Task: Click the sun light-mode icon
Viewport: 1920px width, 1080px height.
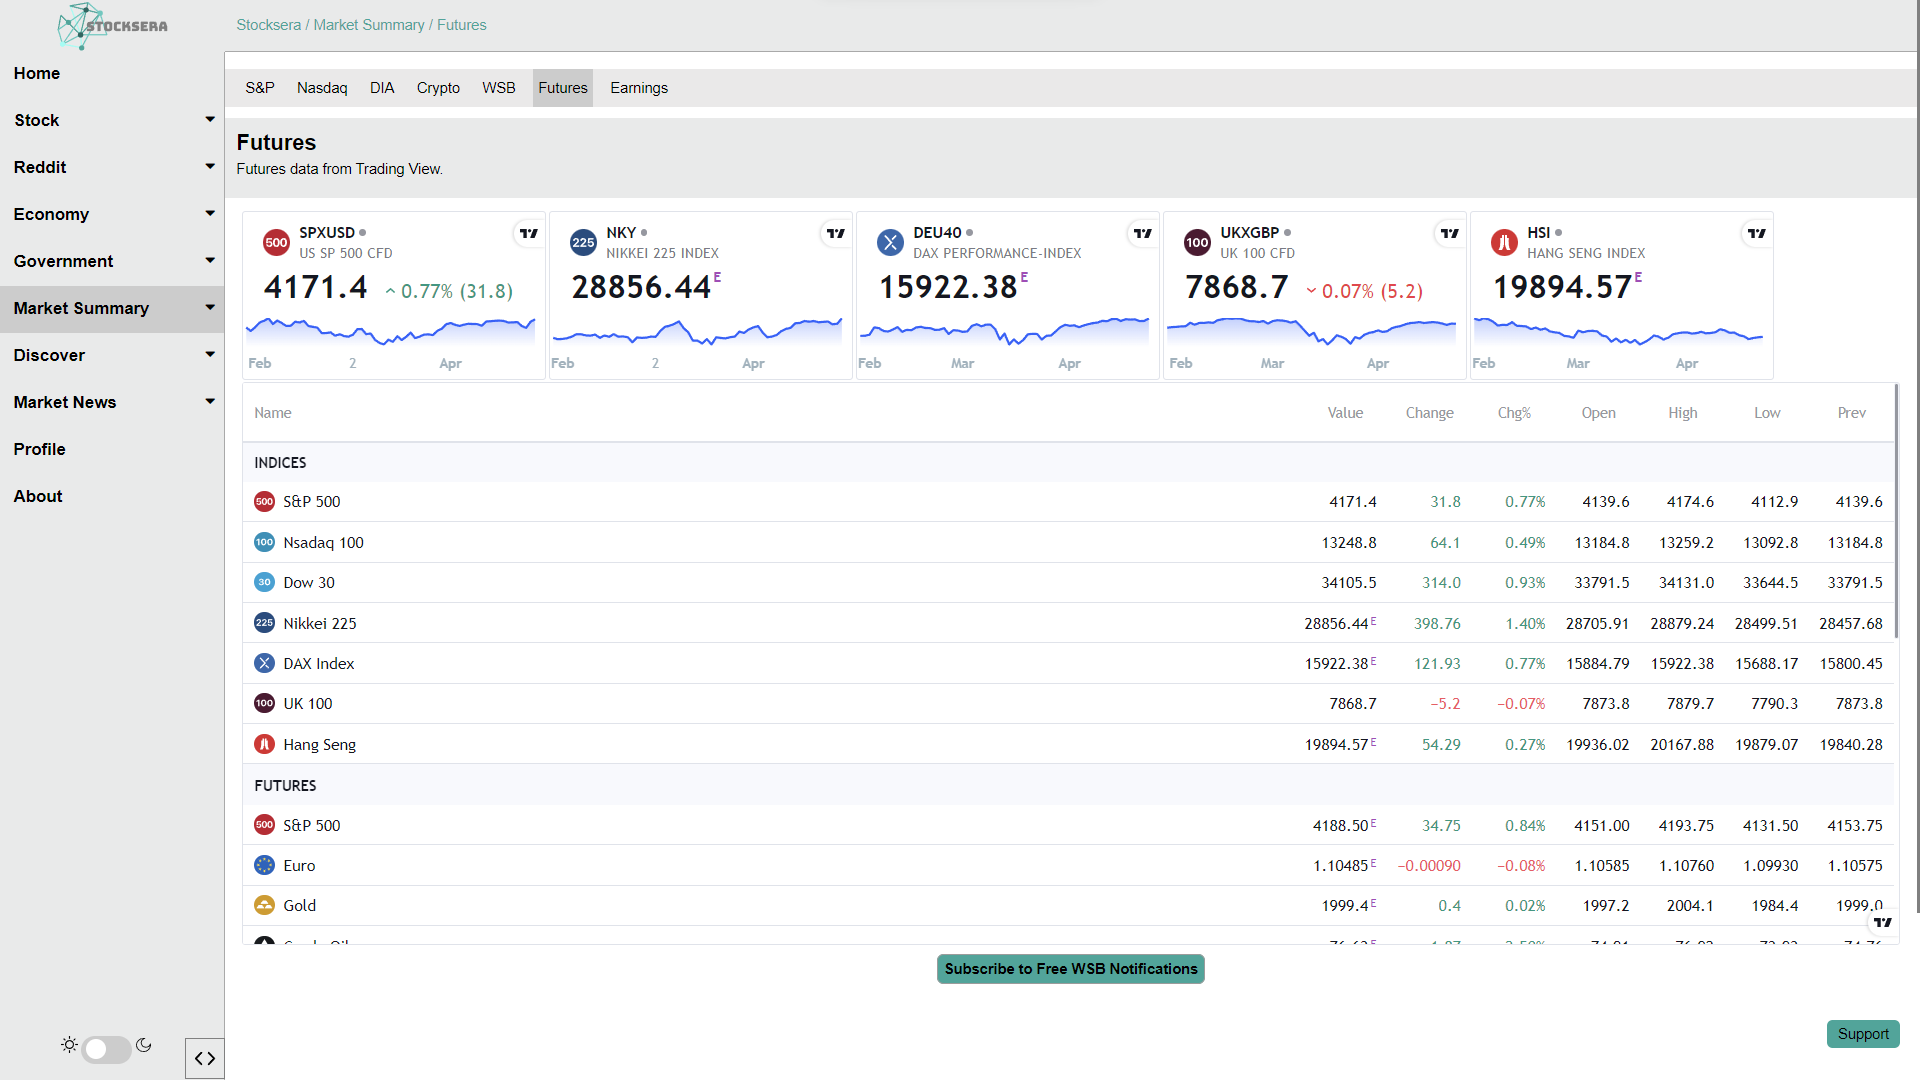Action: pos(69,1045)
